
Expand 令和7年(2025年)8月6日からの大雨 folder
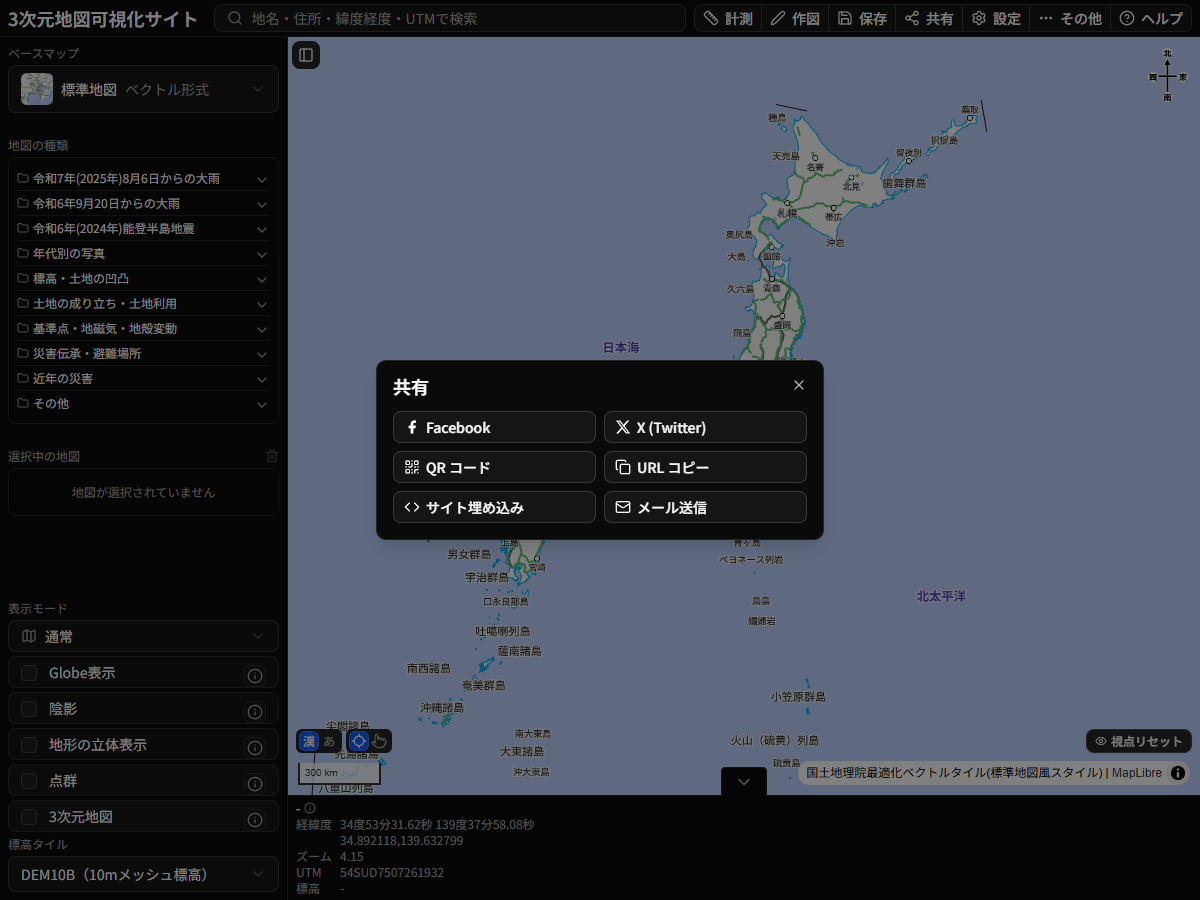[x=143, y=179]
